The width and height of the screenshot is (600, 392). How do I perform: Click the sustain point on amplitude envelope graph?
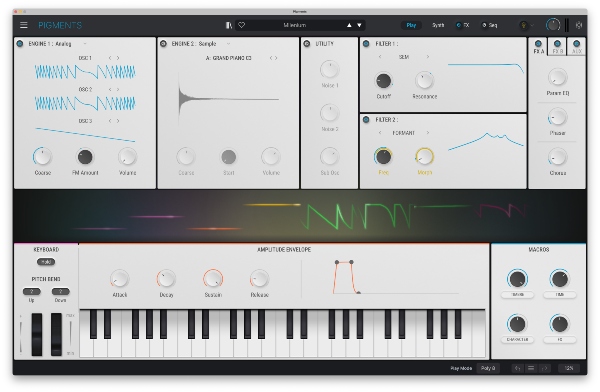tap(351, 262)
